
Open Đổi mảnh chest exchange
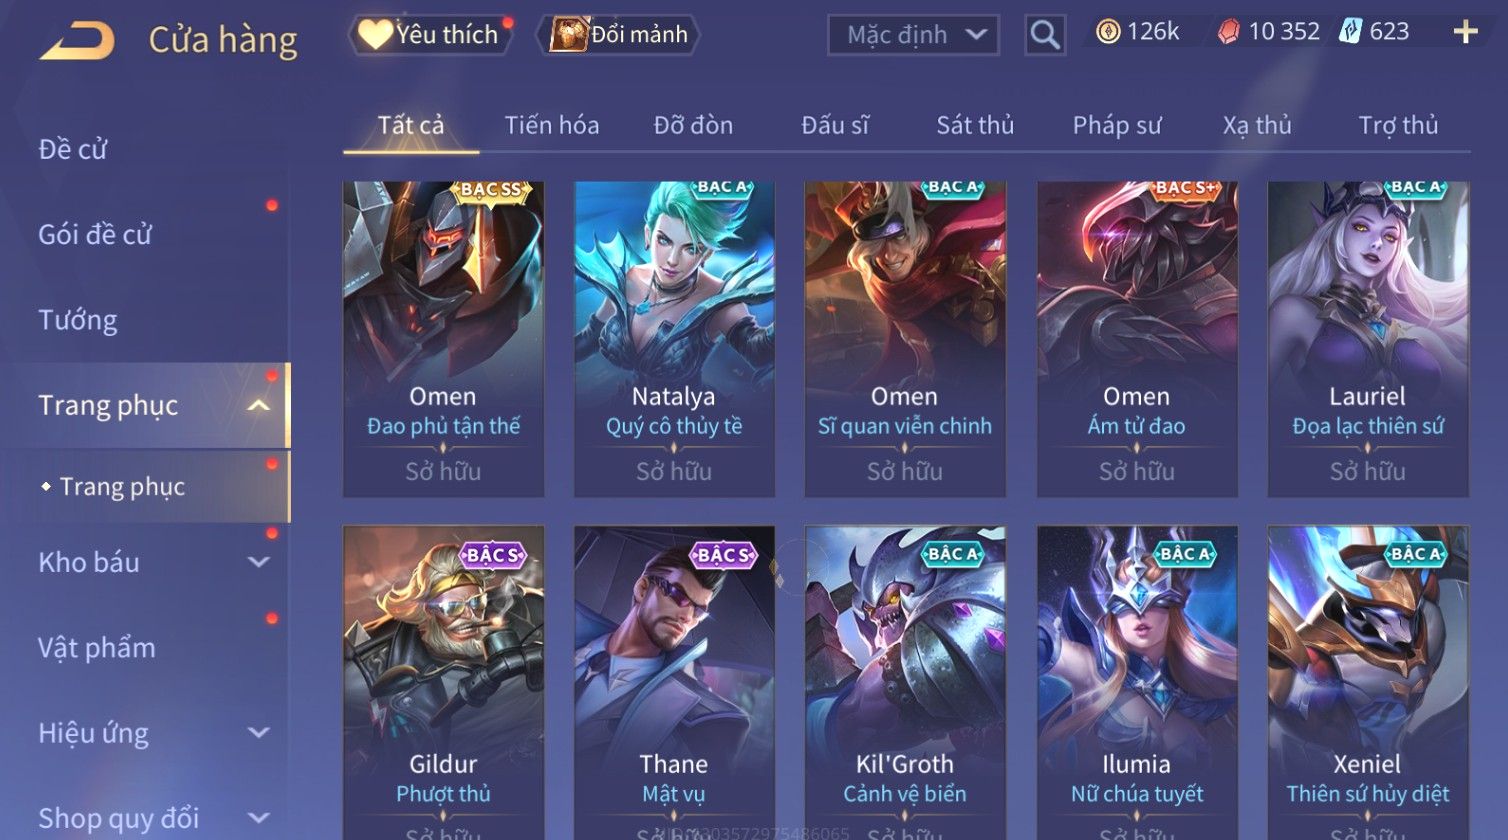[620, 35]
